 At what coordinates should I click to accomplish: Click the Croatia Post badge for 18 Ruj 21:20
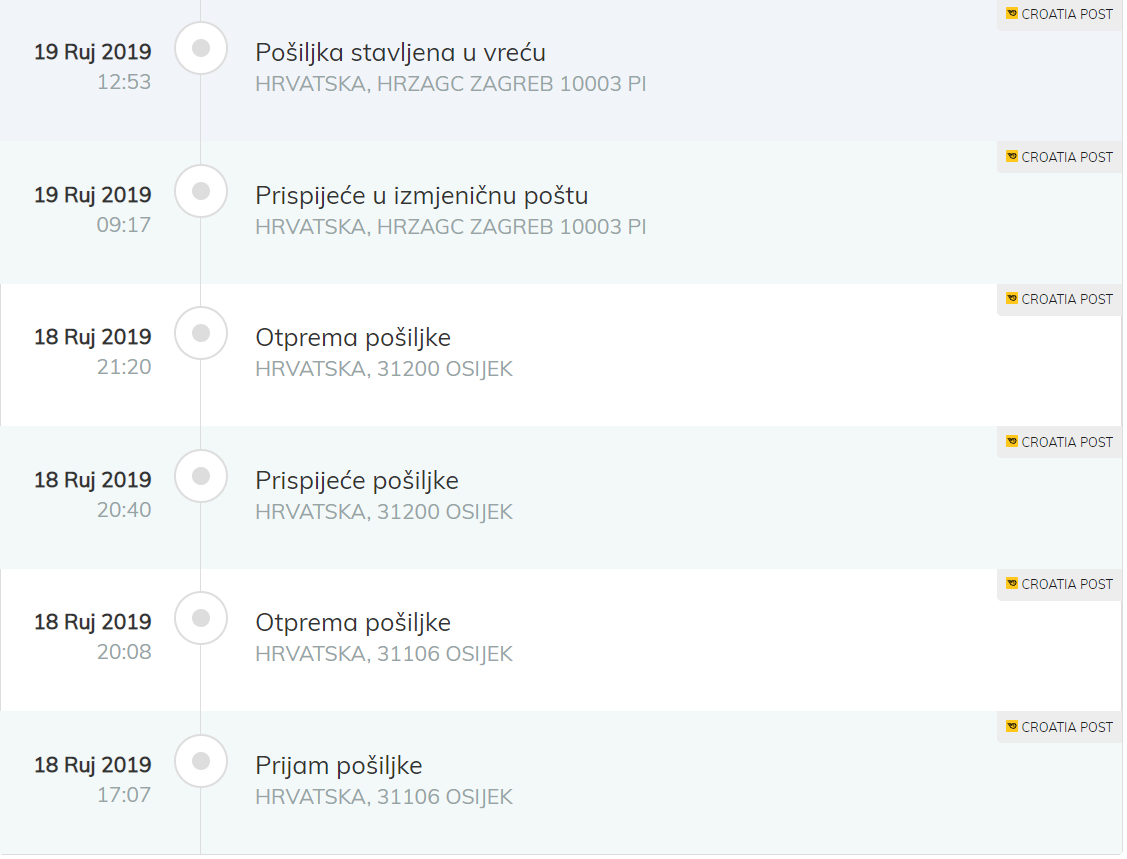coord(1059,299)
